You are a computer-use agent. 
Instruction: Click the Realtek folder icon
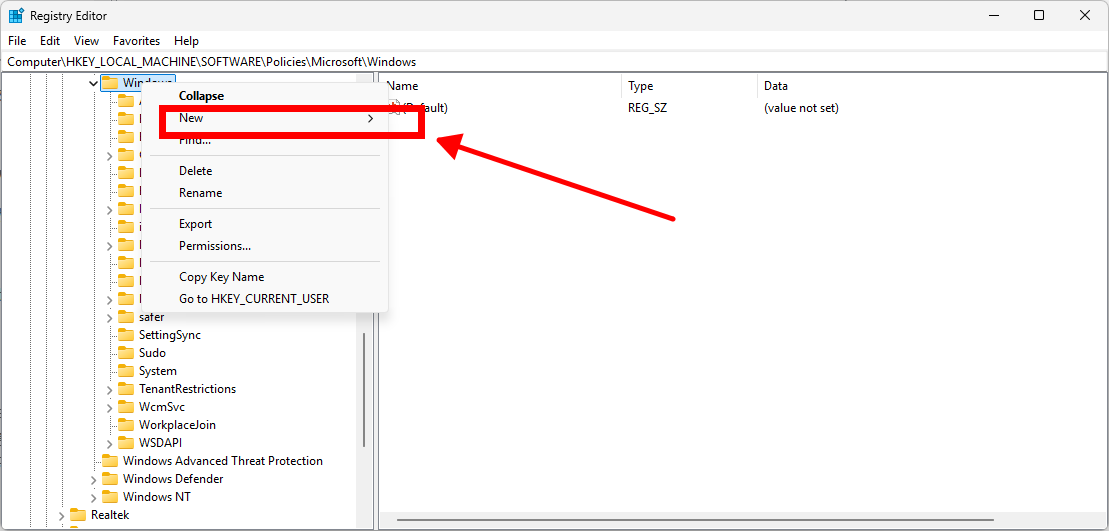click(77, 515)
